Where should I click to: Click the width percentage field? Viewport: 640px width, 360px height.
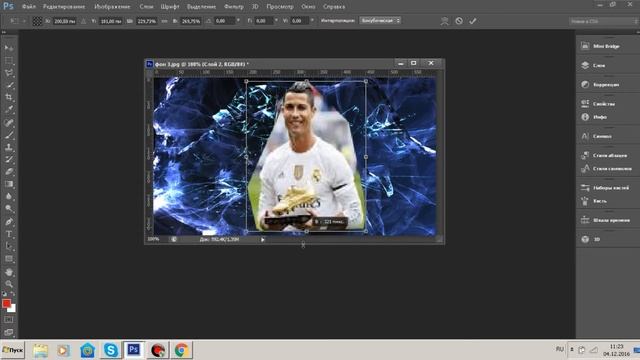147,21
